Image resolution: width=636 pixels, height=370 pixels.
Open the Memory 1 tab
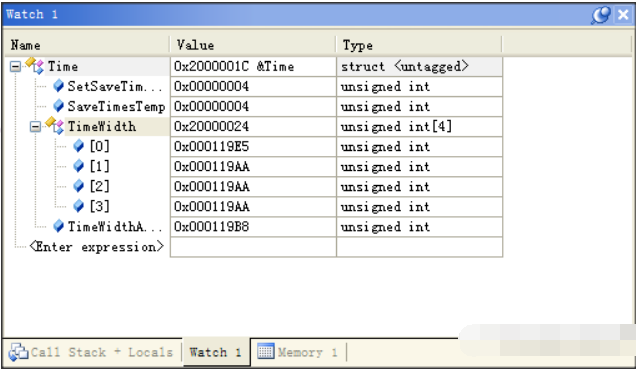[298, 352]
